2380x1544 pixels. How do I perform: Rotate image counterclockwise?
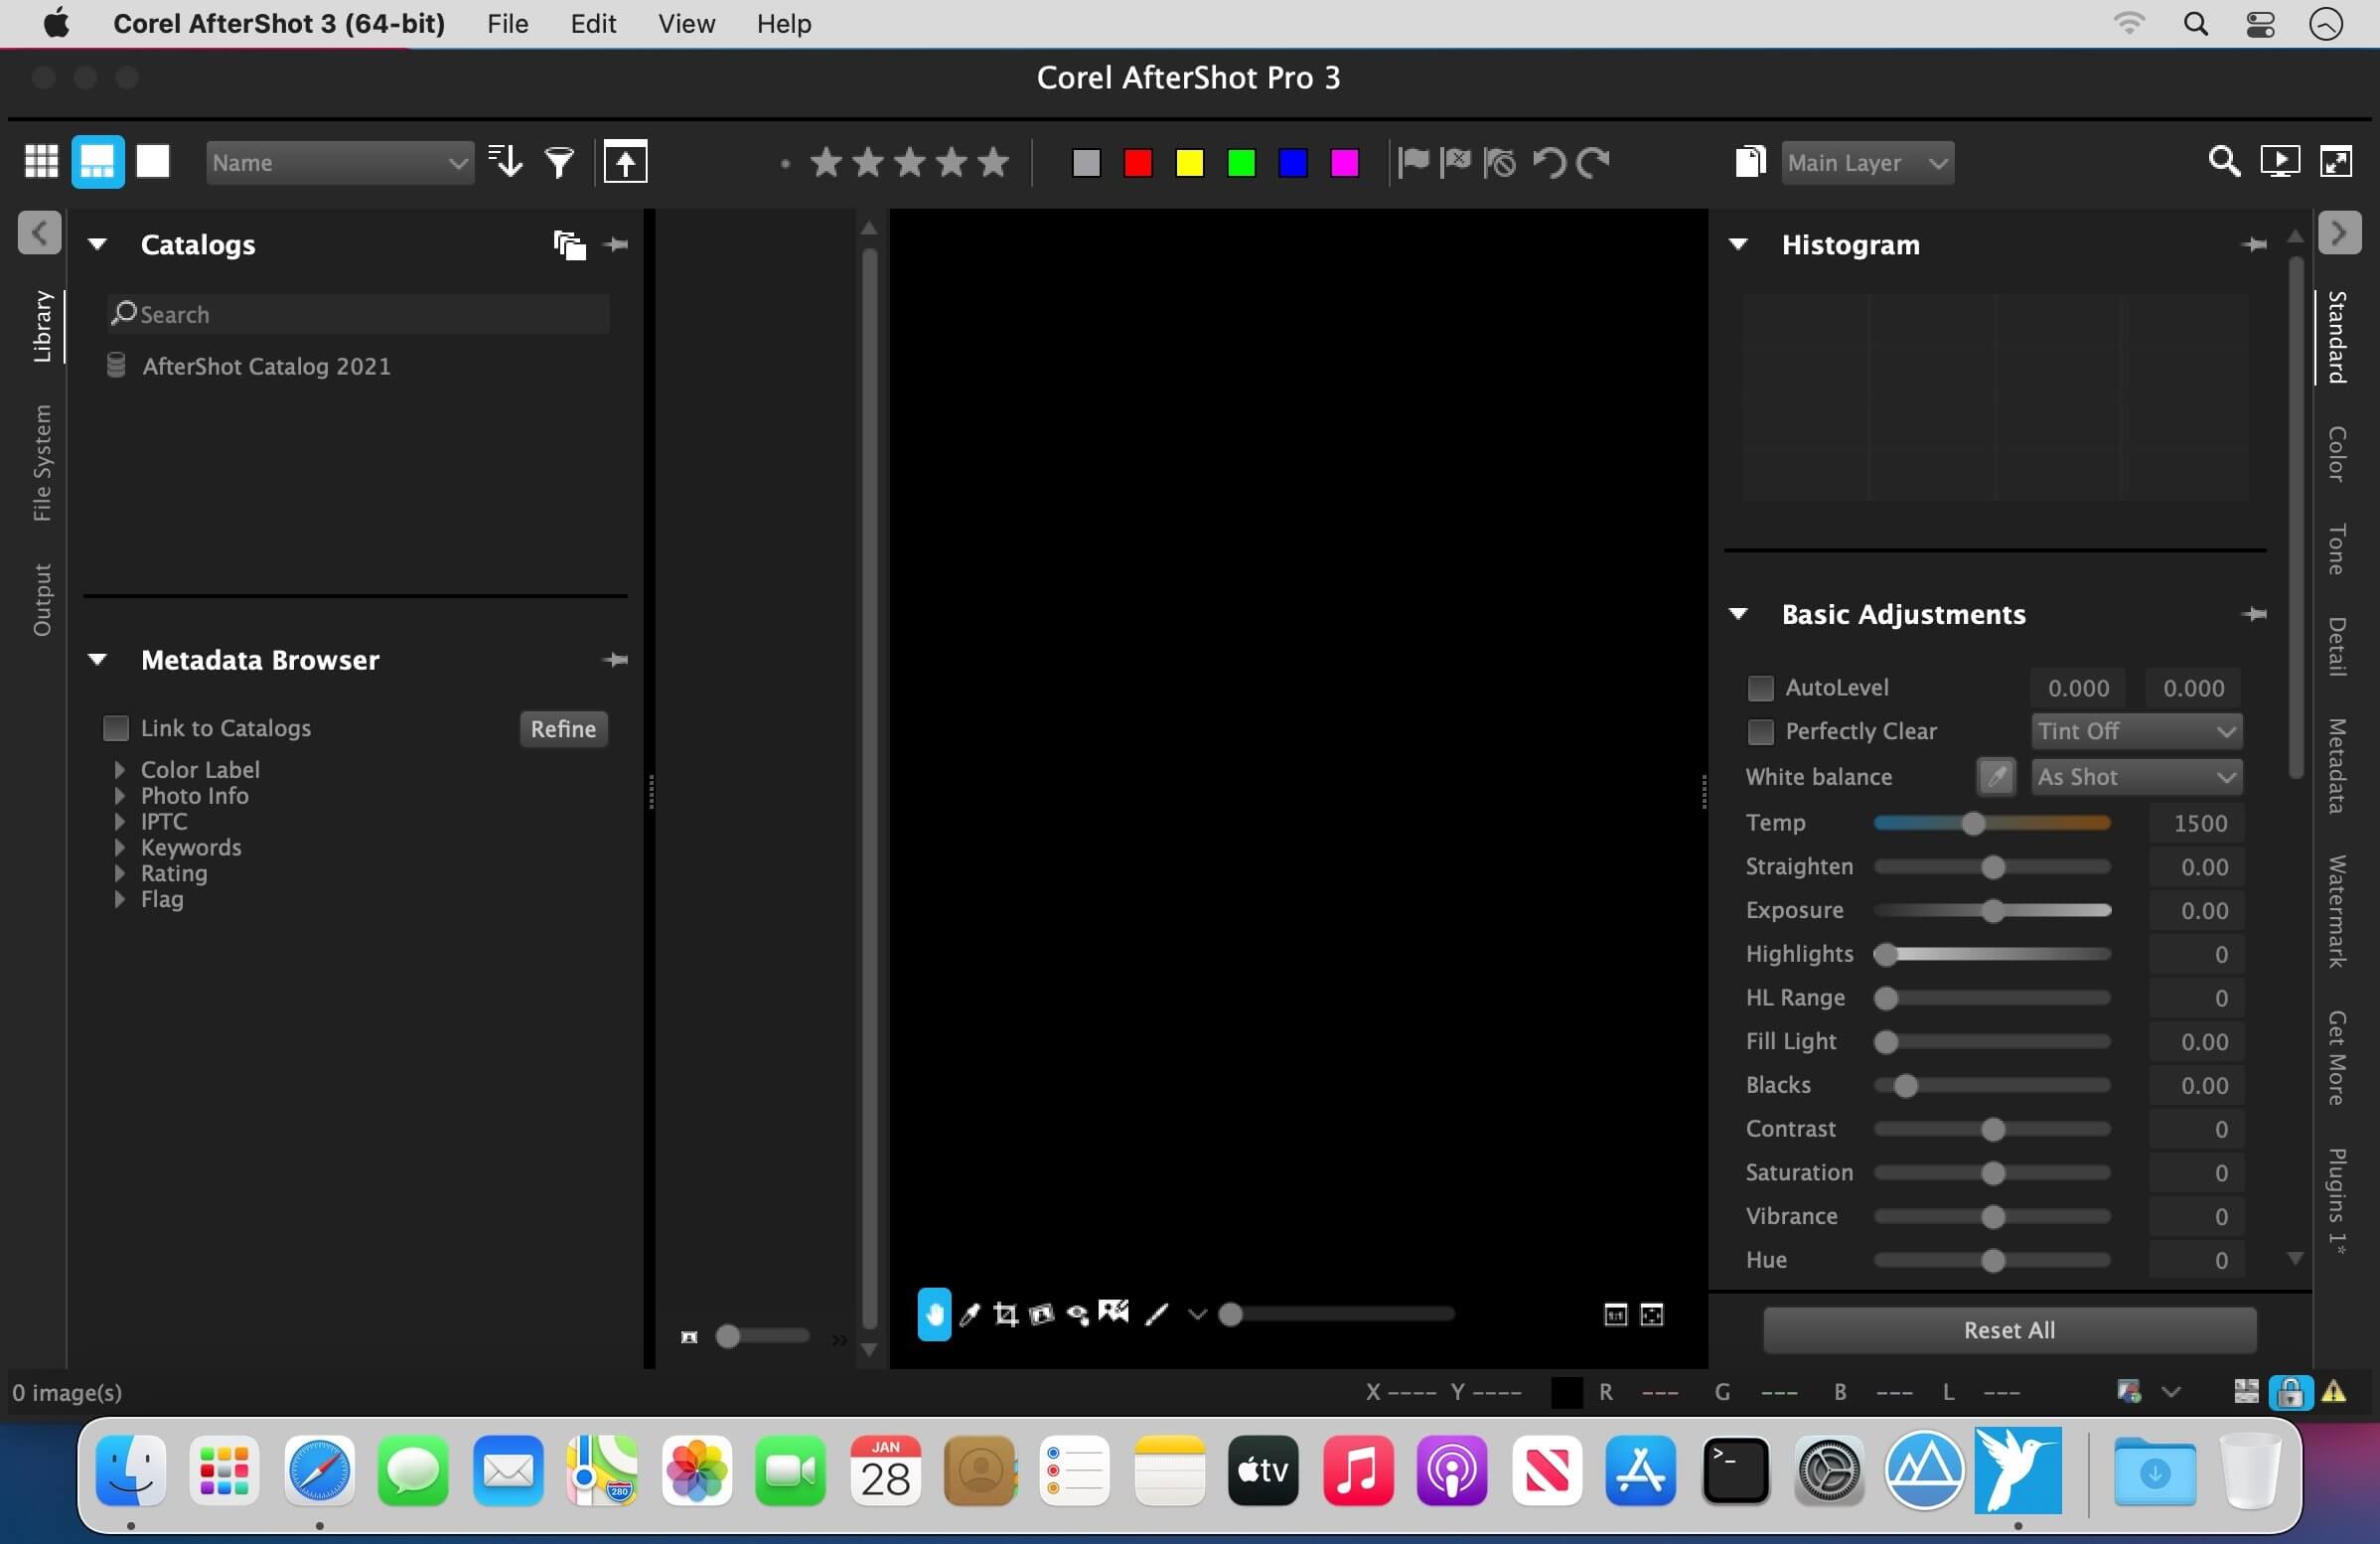(x=1549, y=162)
